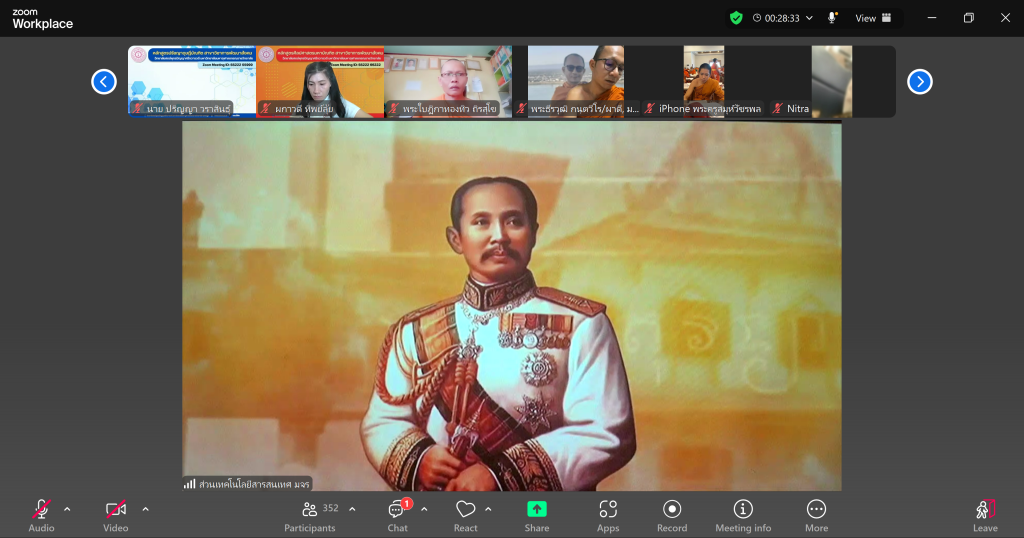Show next participants with right arrow

click(x=920, y=82)
